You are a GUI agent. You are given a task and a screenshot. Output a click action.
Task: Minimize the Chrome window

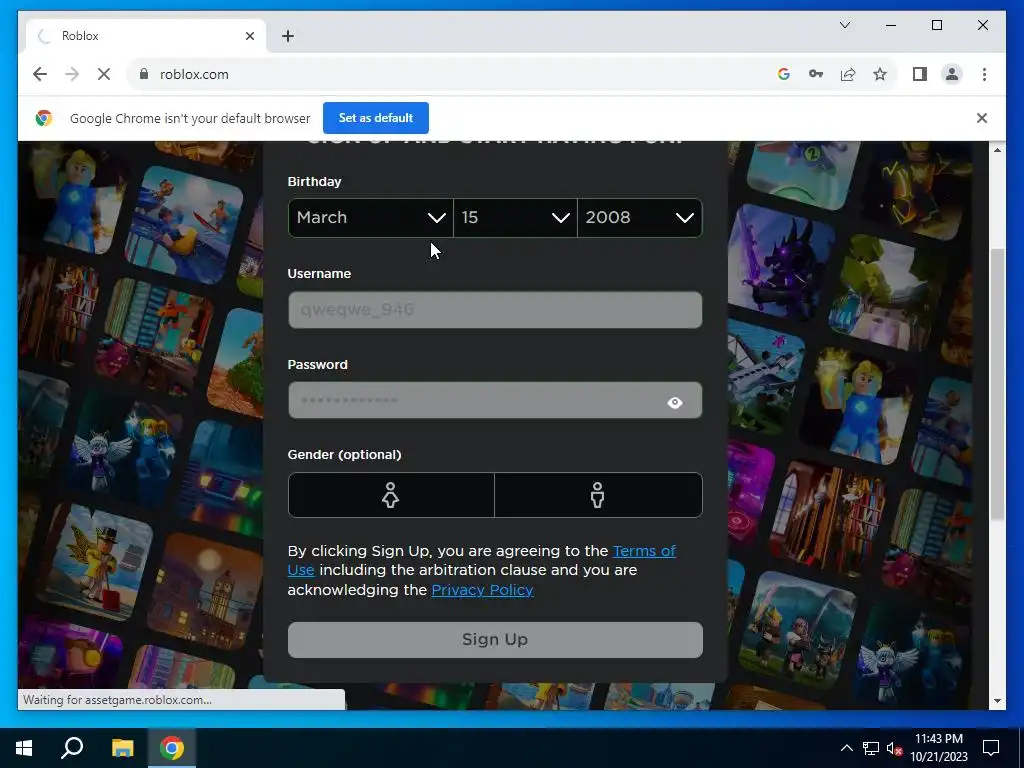pos(891,25)
